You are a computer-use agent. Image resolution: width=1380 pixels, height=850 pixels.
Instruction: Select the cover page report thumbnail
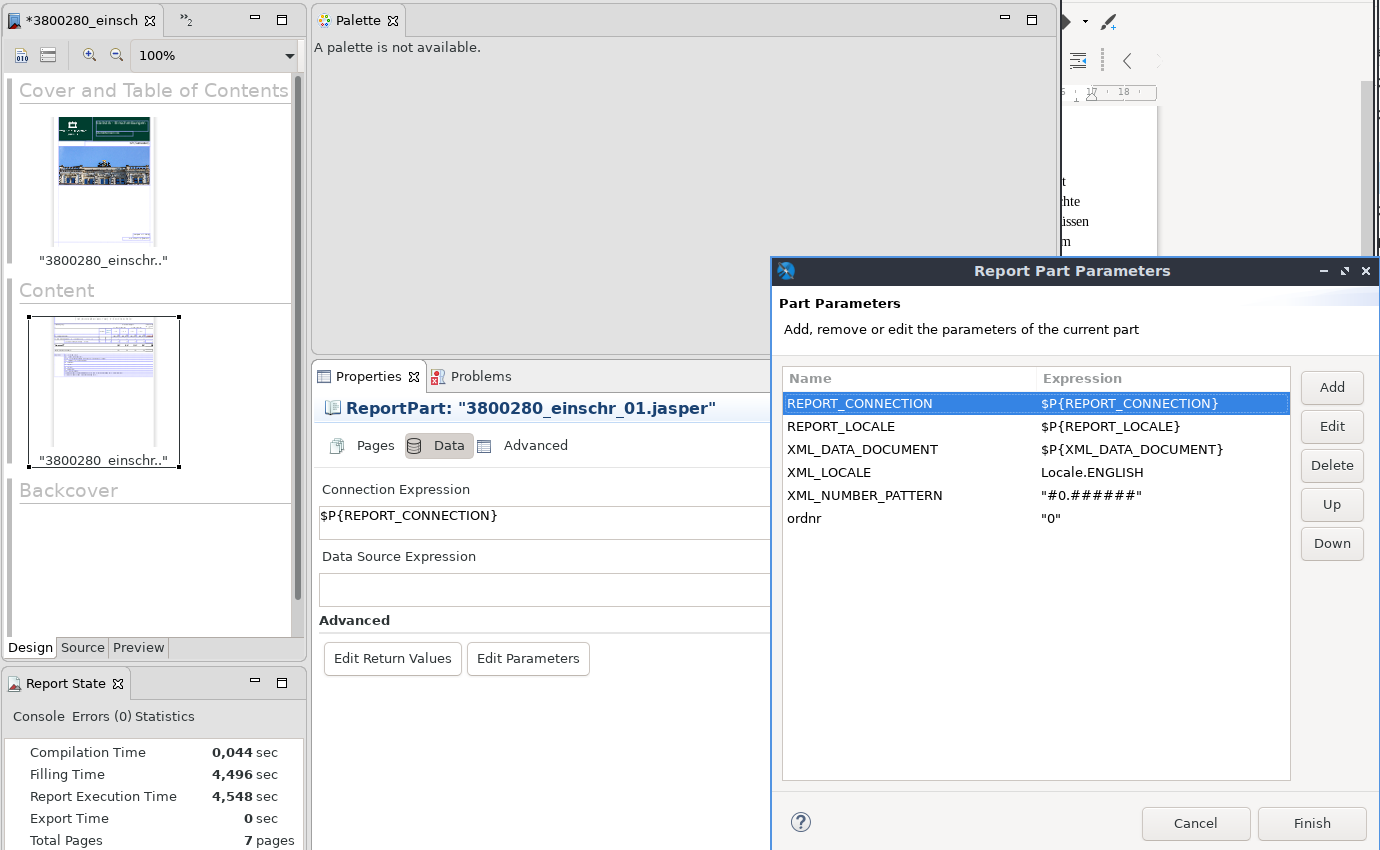tap(104, 181)
